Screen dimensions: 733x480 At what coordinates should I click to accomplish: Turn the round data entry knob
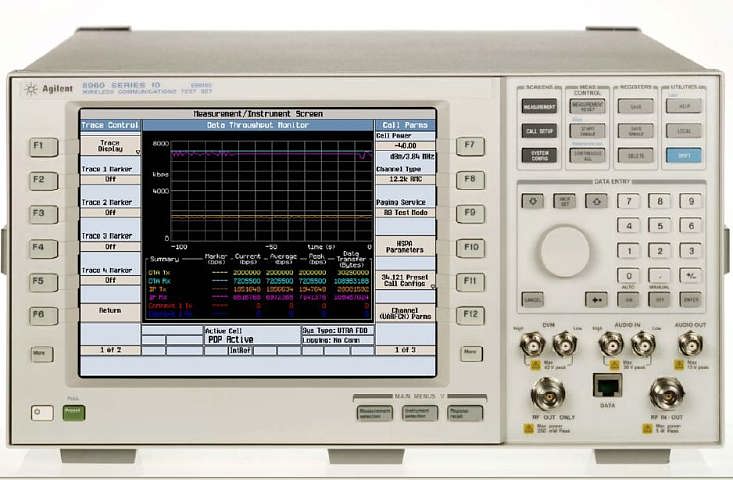[565, 250]
